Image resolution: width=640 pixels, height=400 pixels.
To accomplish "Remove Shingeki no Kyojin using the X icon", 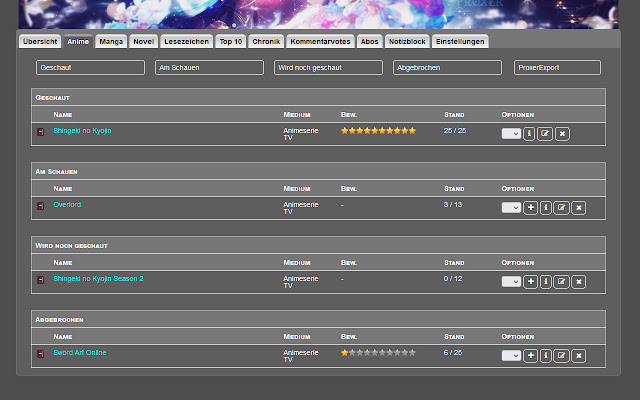I will pyautogui.click(x=562, y=134).
